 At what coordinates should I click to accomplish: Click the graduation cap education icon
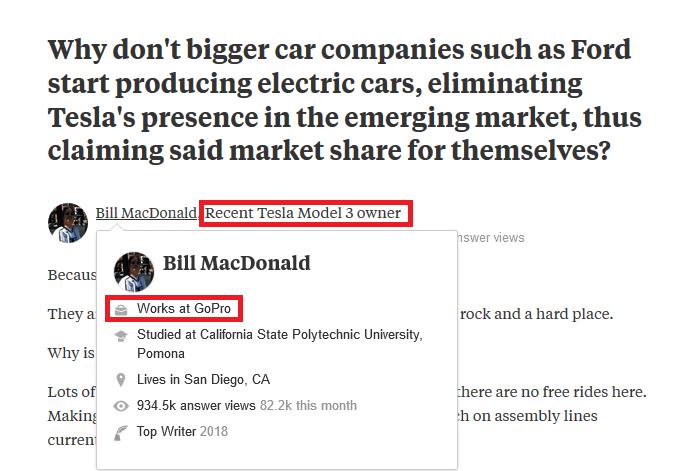pos(121,335)
